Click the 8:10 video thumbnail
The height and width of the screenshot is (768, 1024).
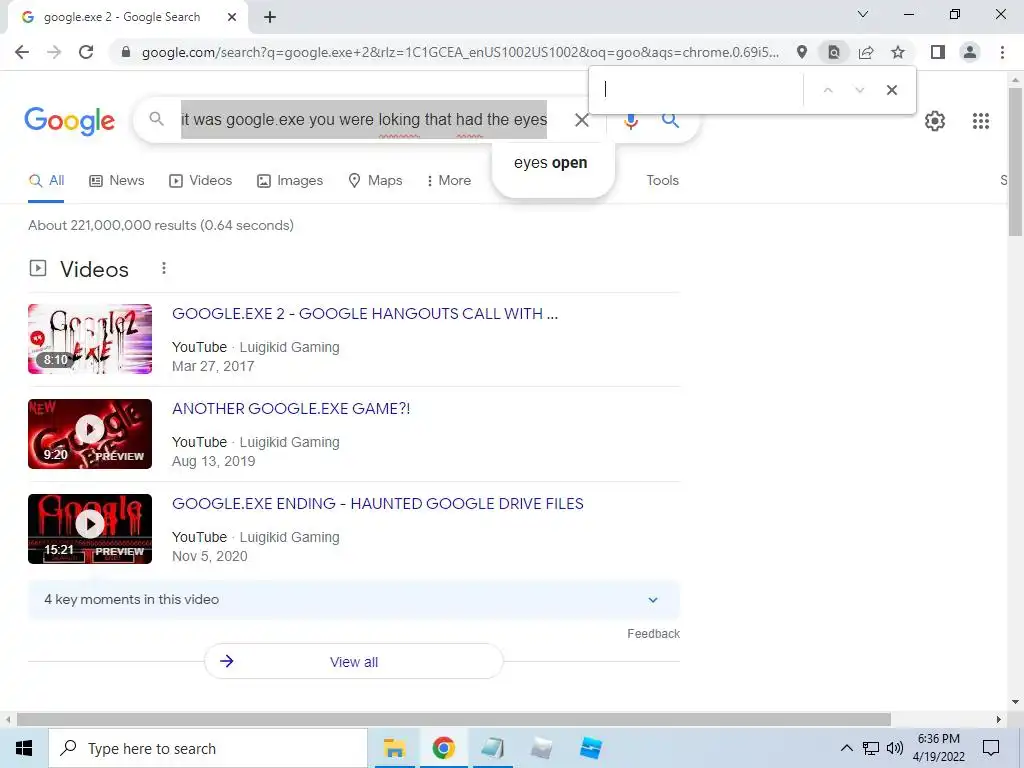(x=90, y=339)
